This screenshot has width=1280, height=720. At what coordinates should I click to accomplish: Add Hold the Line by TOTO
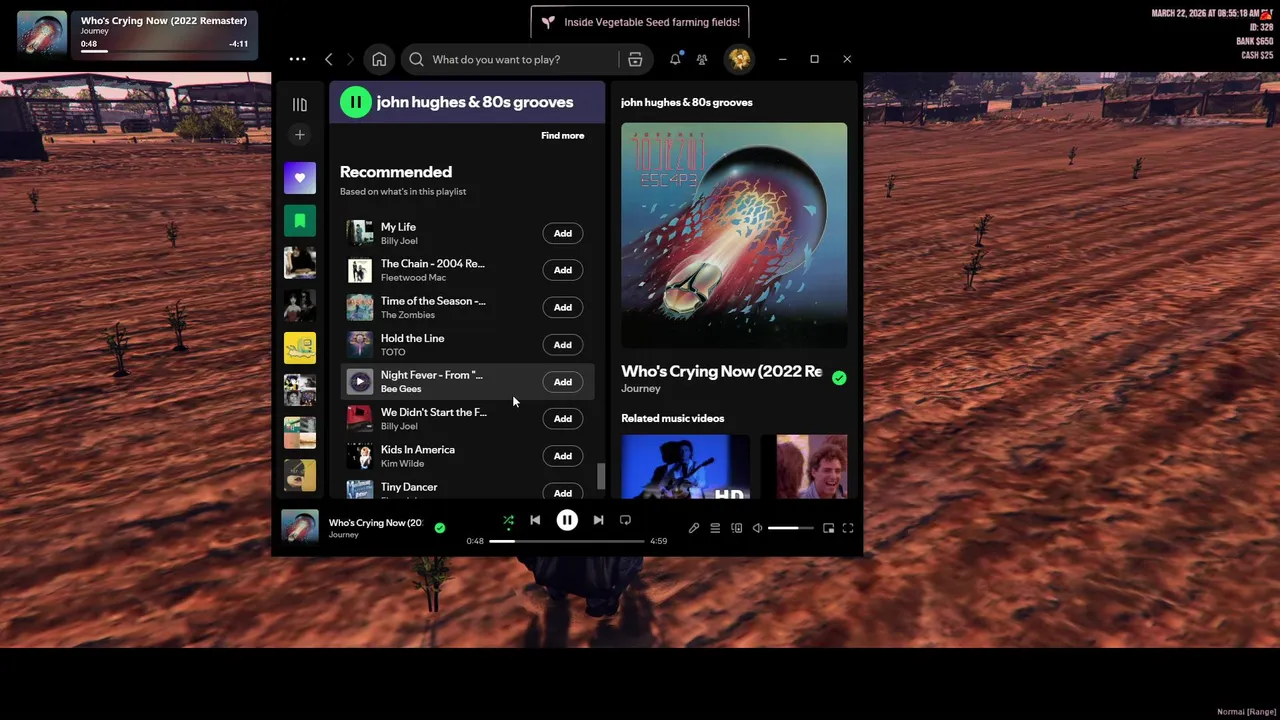(563, 345)
